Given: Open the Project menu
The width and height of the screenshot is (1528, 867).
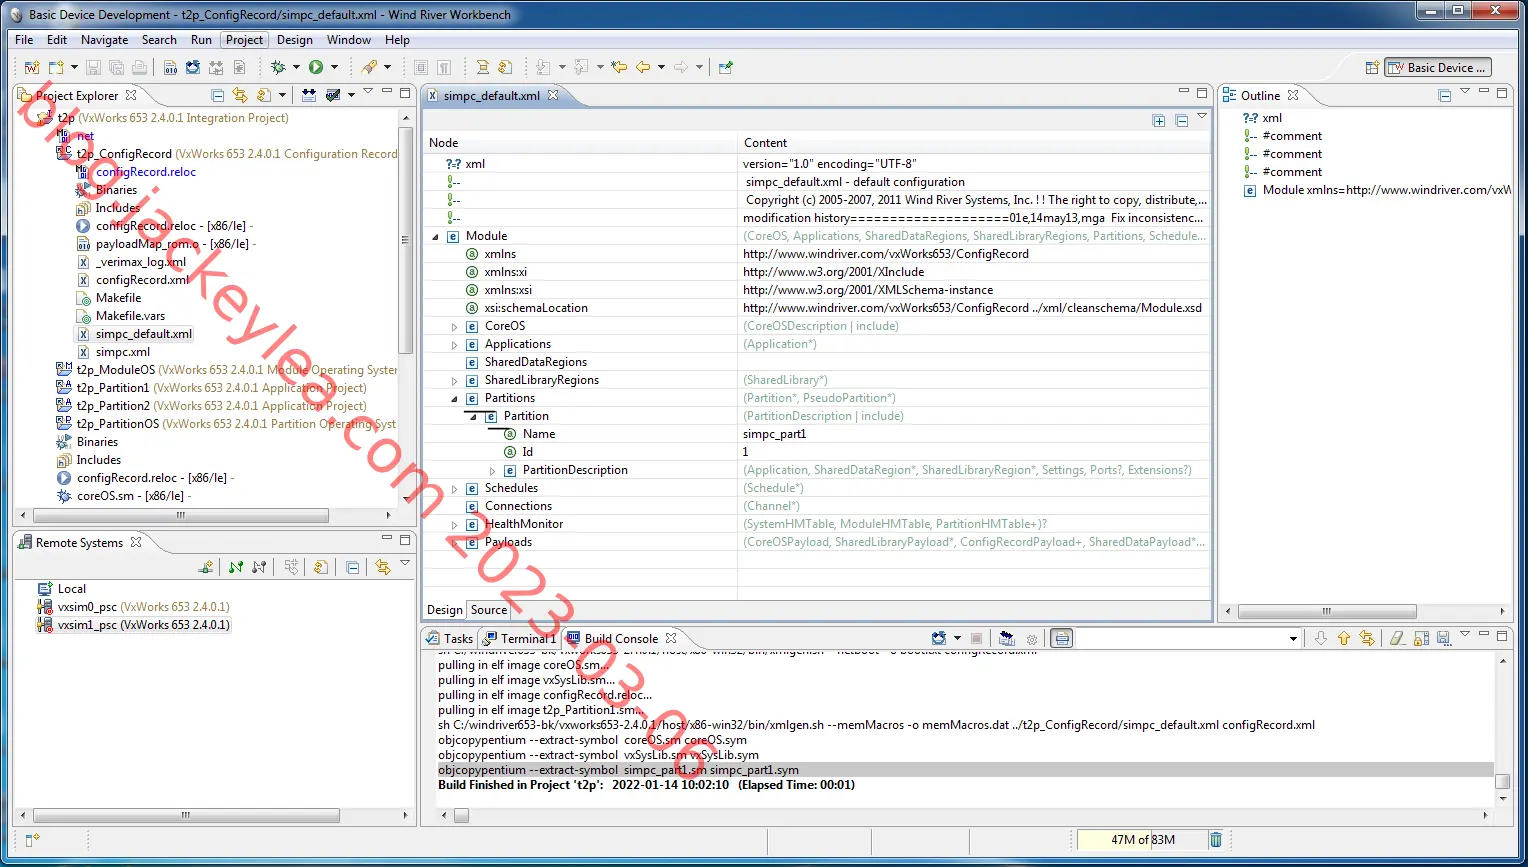Looking at the screenshot, I should pos(244,40).
